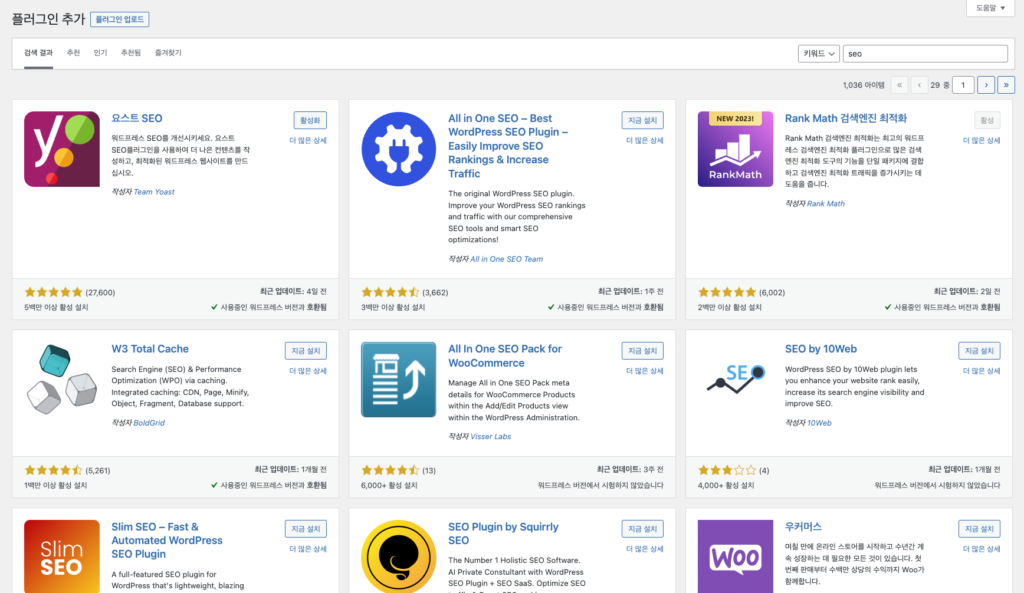This screenshot has width=1024, height=593.
Task: Jump to the last results page
Action: pos(1006,85)
